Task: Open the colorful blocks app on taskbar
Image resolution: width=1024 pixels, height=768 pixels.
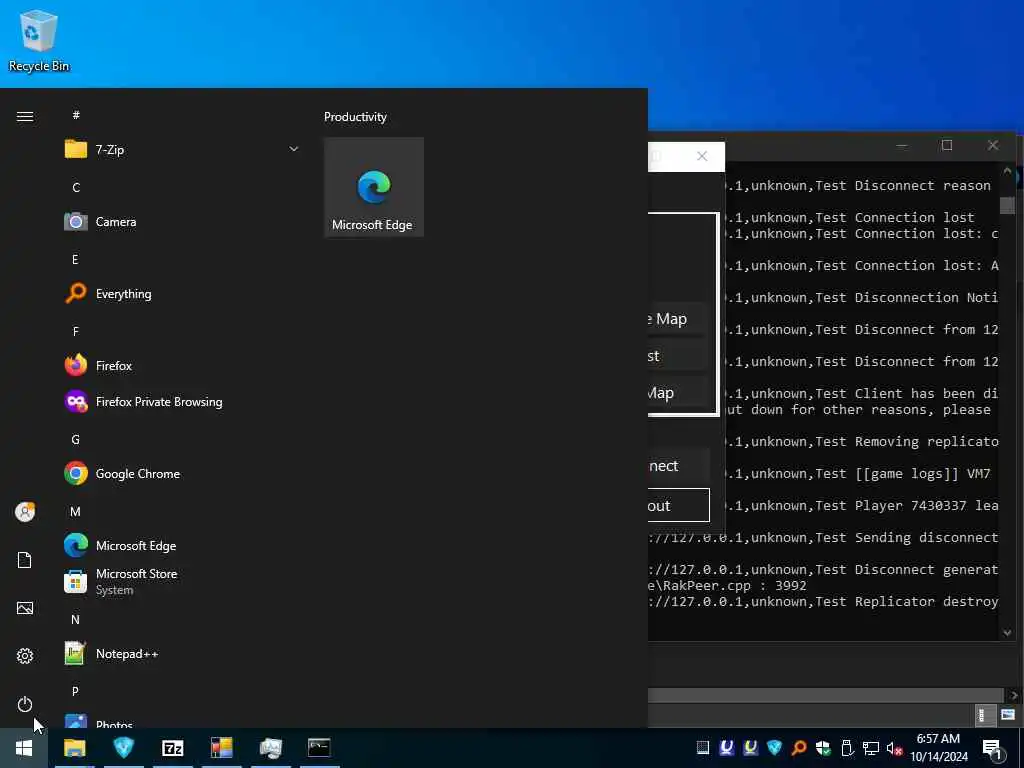Action: coord(221,748)
